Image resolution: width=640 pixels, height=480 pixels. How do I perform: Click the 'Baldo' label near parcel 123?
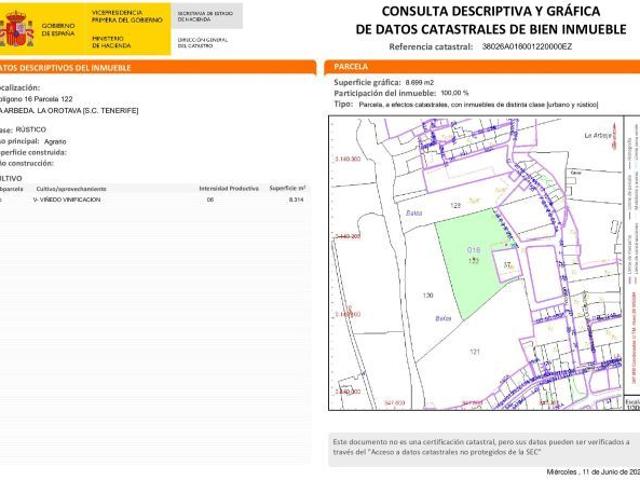(414, 213)
